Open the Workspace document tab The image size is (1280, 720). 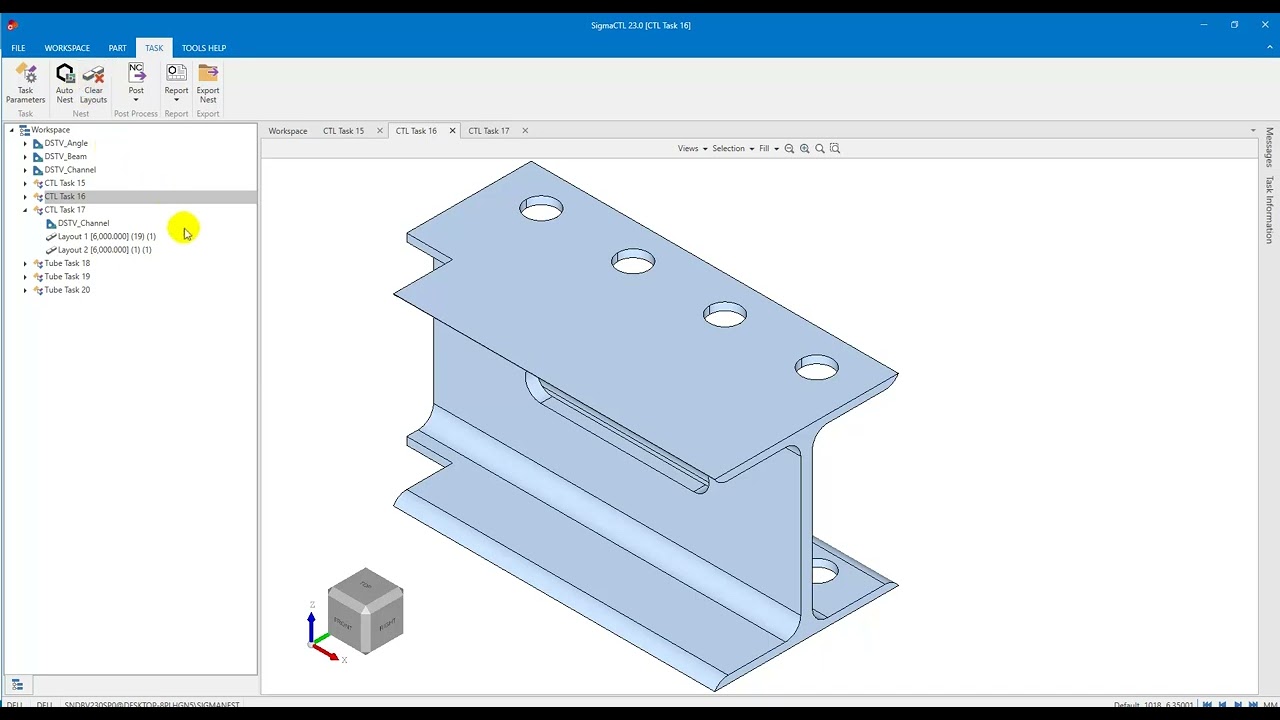(288, 131)
